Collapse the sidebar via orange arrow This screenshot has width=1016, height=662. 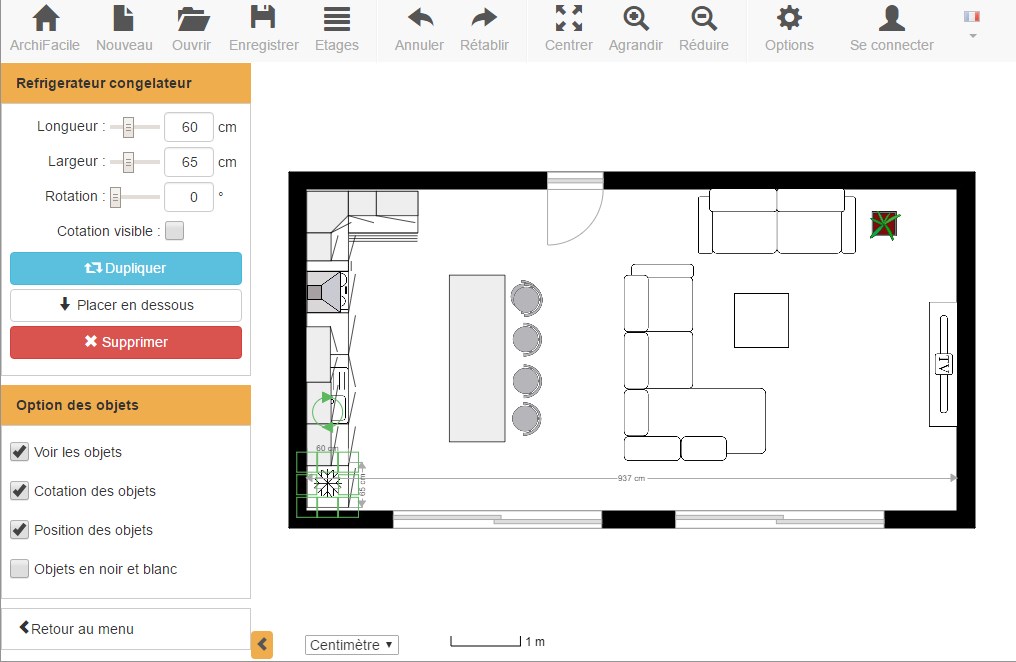coord(262,645)
